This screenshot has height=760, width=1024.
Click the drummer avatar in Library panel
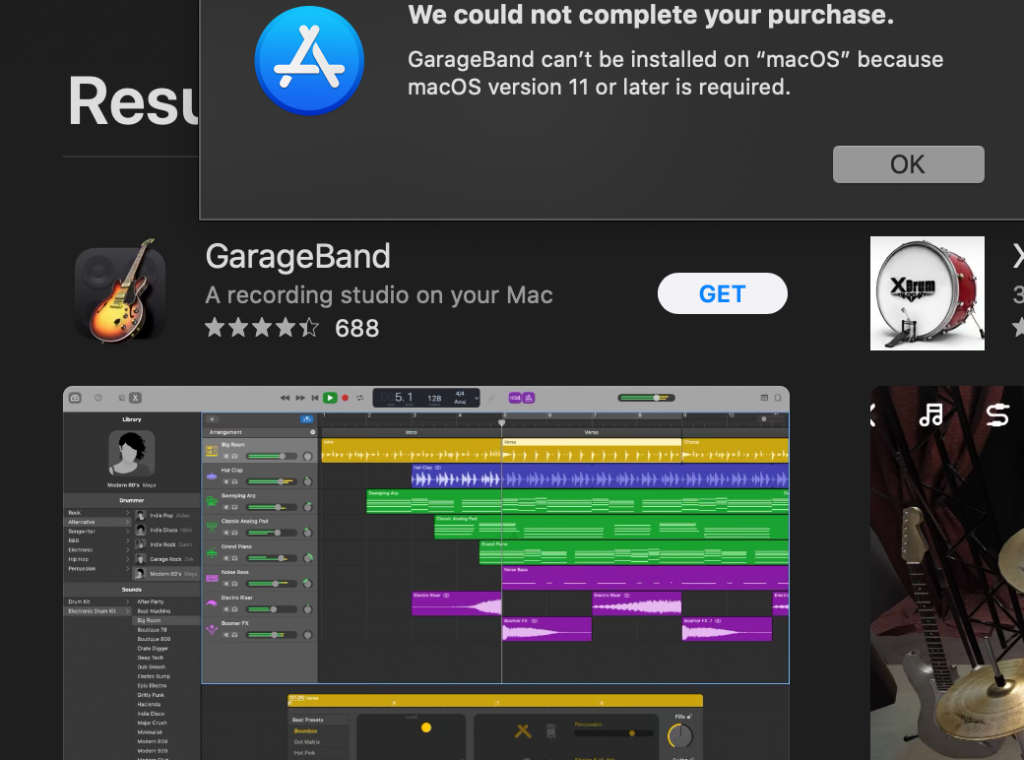tap(131, 453)
